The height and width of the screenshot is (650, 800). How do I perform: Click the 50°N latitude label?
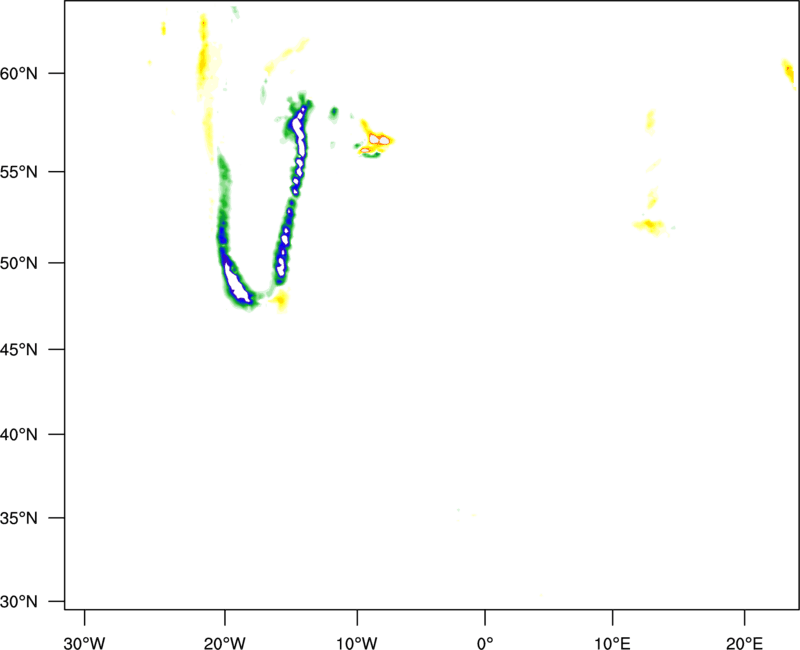19,263
